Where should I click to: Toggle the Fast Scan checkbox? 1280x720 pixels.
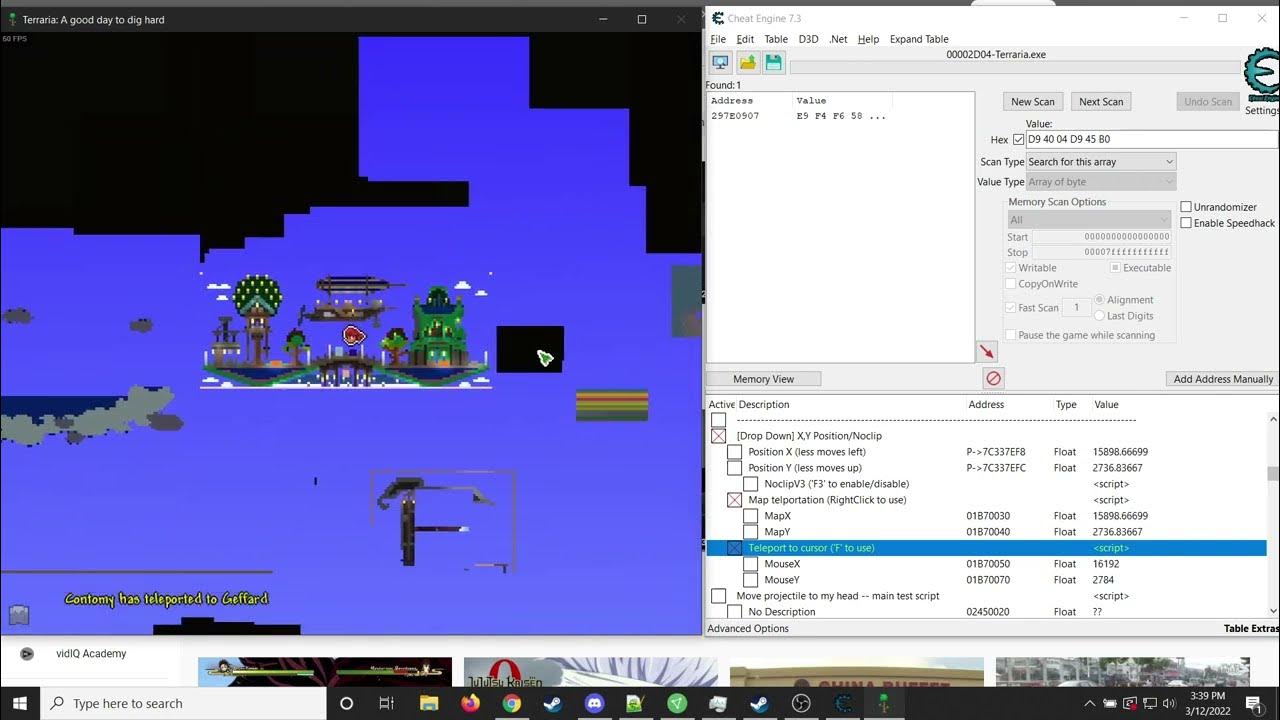pyautogui.click(x=1011, y=308)
